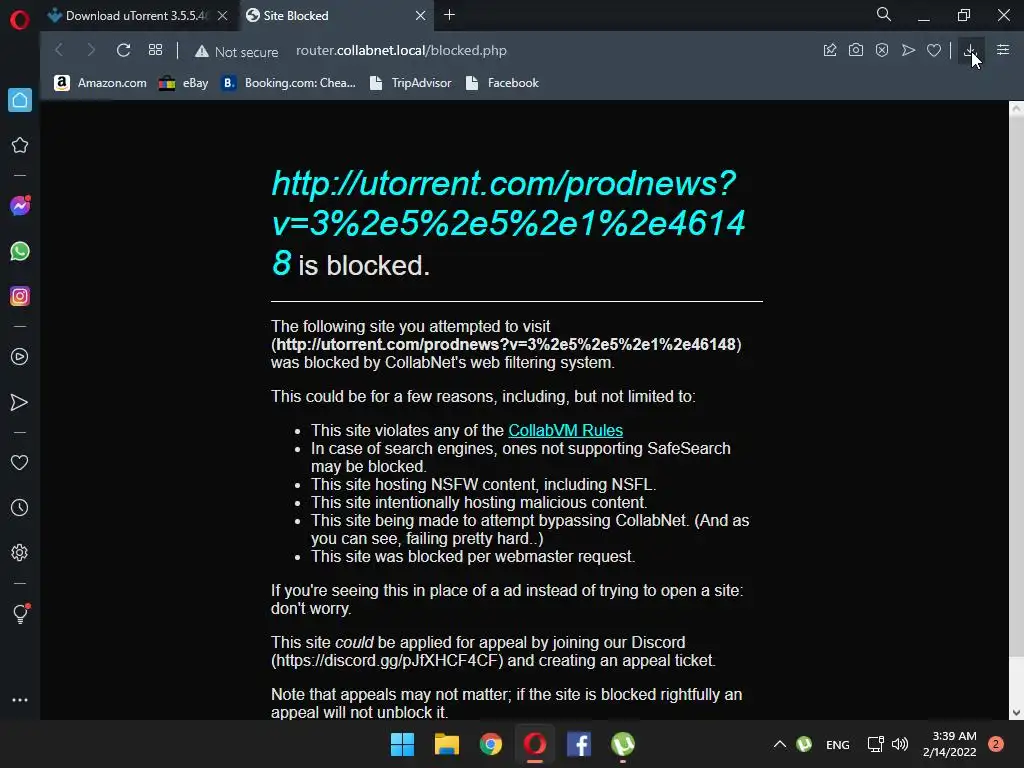Open the edit/share page icon in address bar
The width and height of the screenshot is (1024, 768).
[x=830, y=50]
